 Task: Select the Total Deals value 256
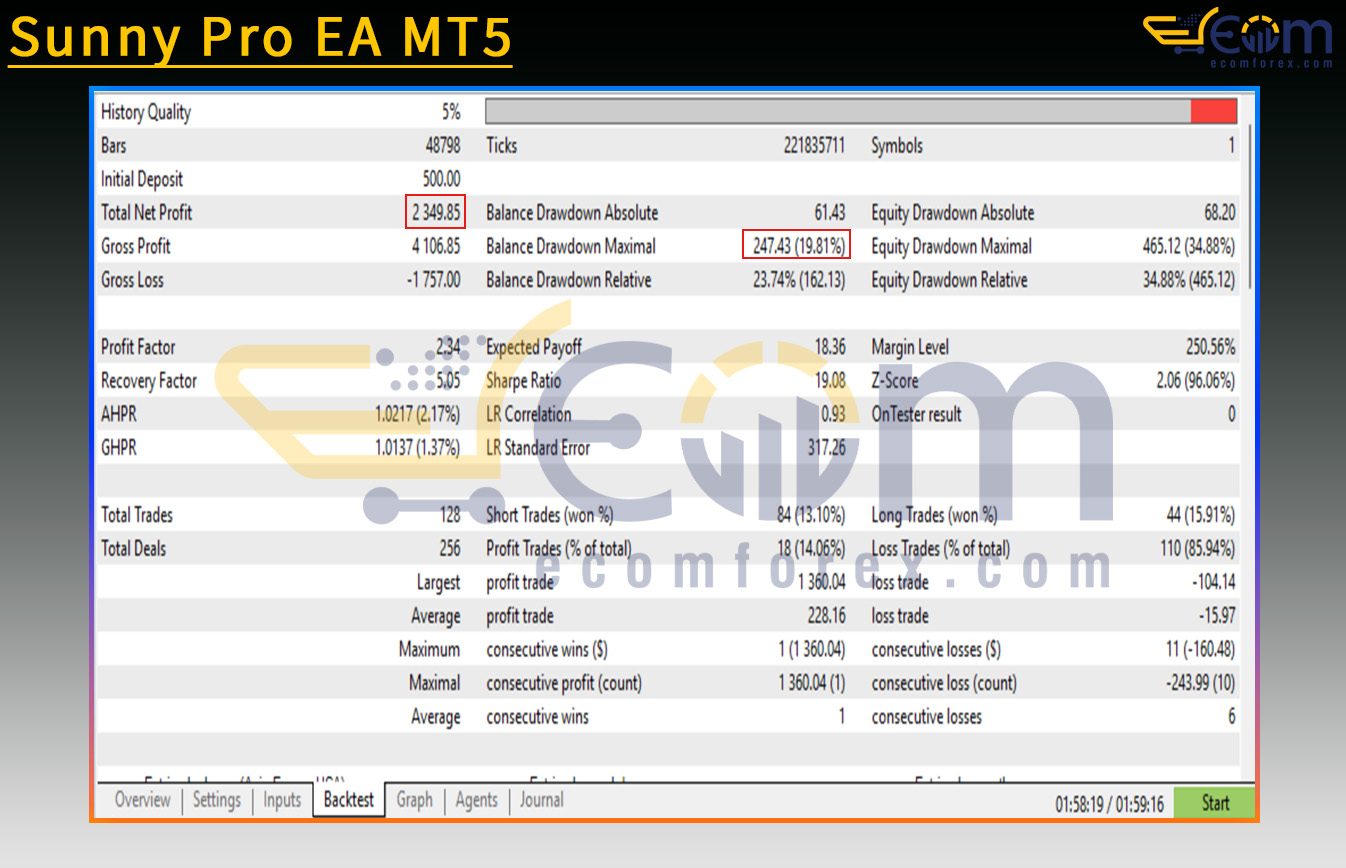[x=450, y=549]
